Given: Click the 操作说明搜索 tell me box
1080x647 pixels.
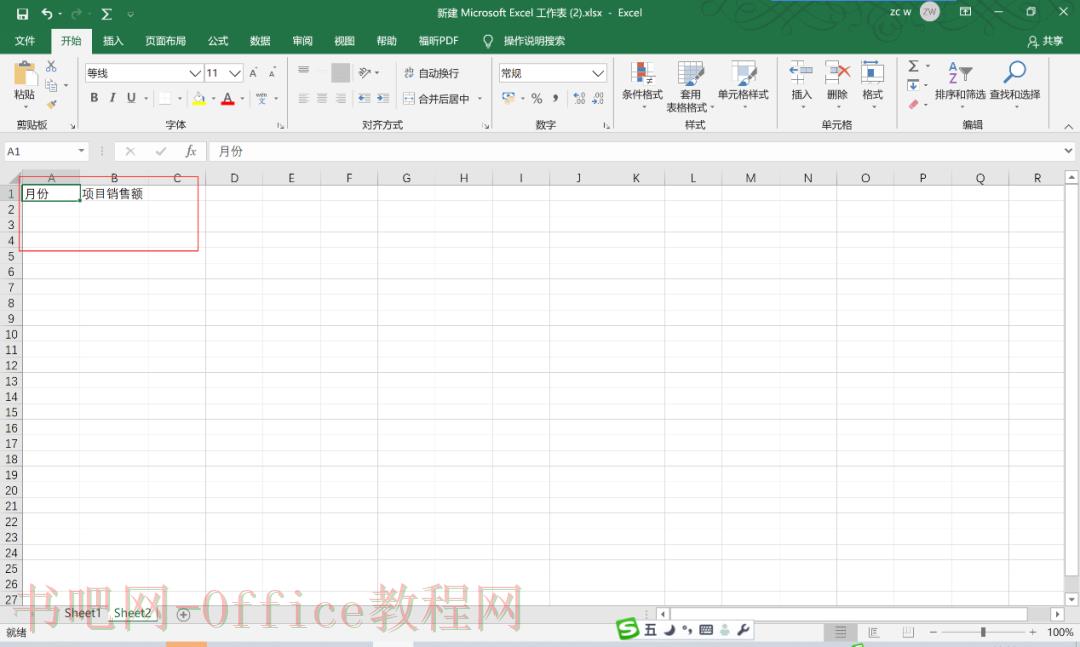Looking at the screenshot, I should 534,41.
